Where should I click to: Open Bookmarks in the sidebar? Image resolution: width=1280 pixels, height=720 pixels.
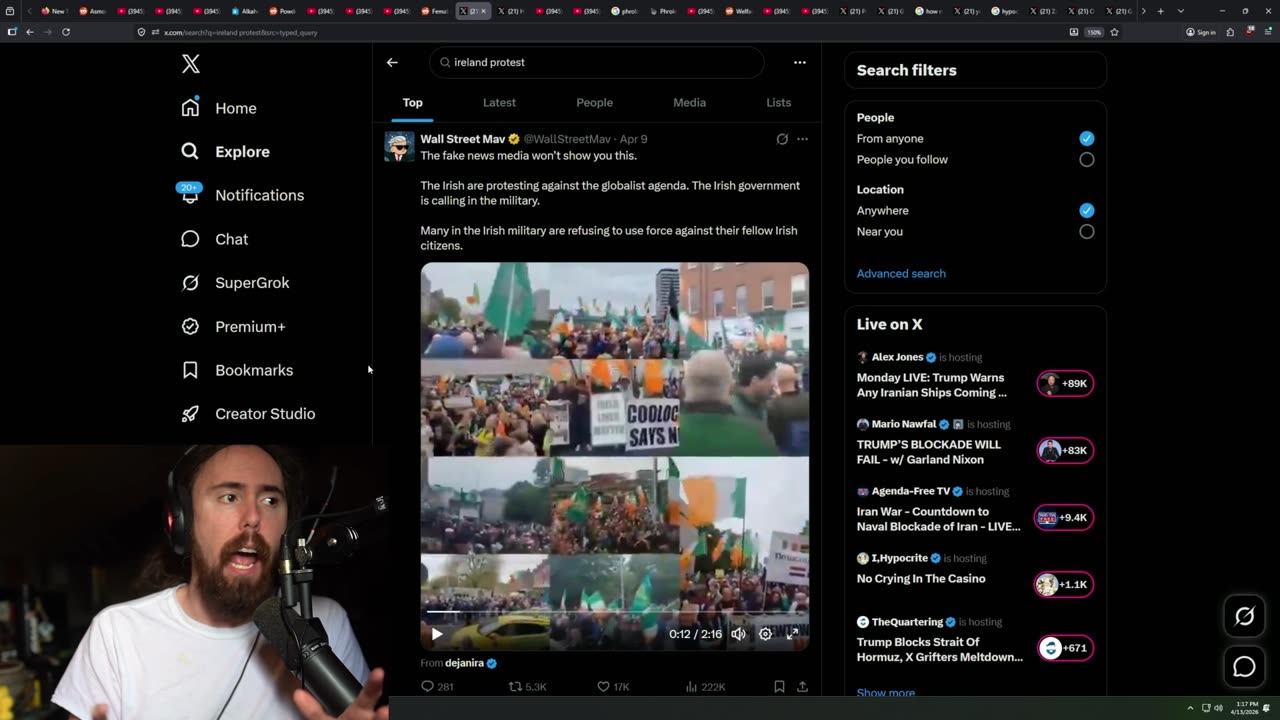pyautogui.click(x=237, y=370)
